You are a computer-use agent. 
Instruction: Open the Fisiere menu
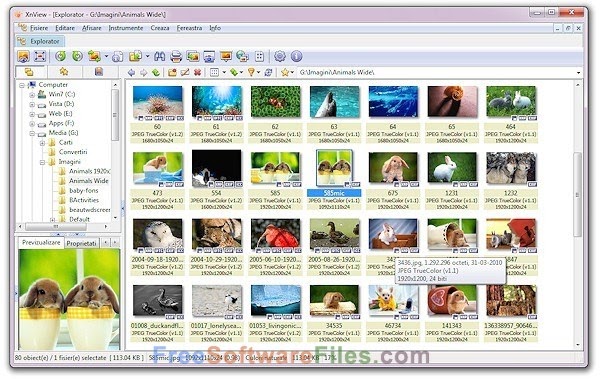(39, 28)
